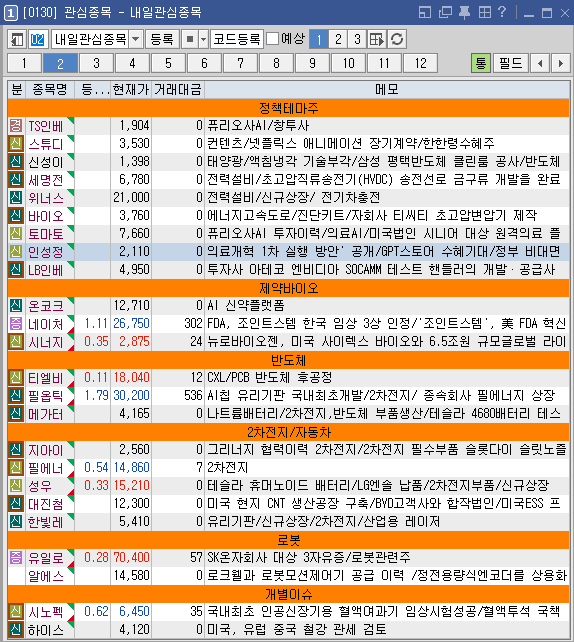Click the 26,750 price for 네이처
Screen dimensions: 574x642
pos(131,323)
